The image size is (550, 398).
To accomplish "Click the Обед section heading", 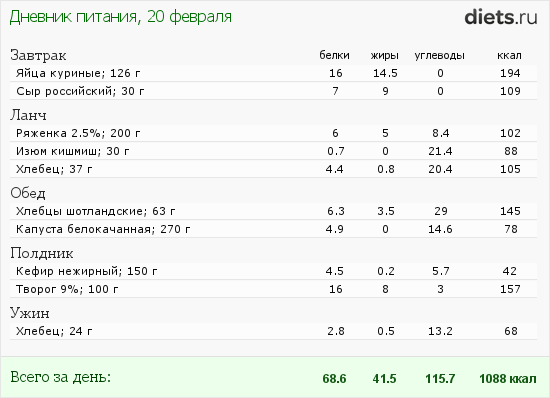I will point(28,193).
